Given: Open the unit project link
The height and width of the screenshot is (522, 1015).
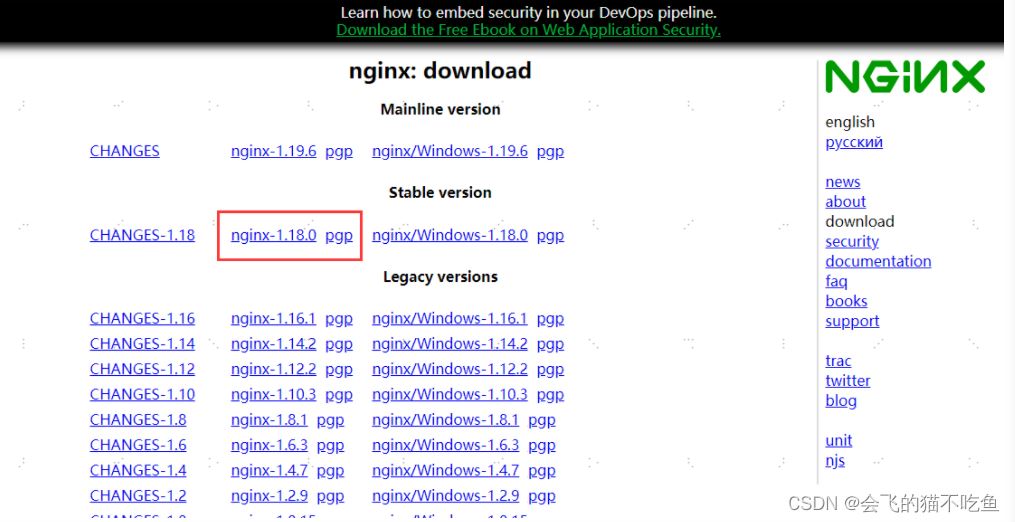Looking at the screenshot, I should pos(839,440).
